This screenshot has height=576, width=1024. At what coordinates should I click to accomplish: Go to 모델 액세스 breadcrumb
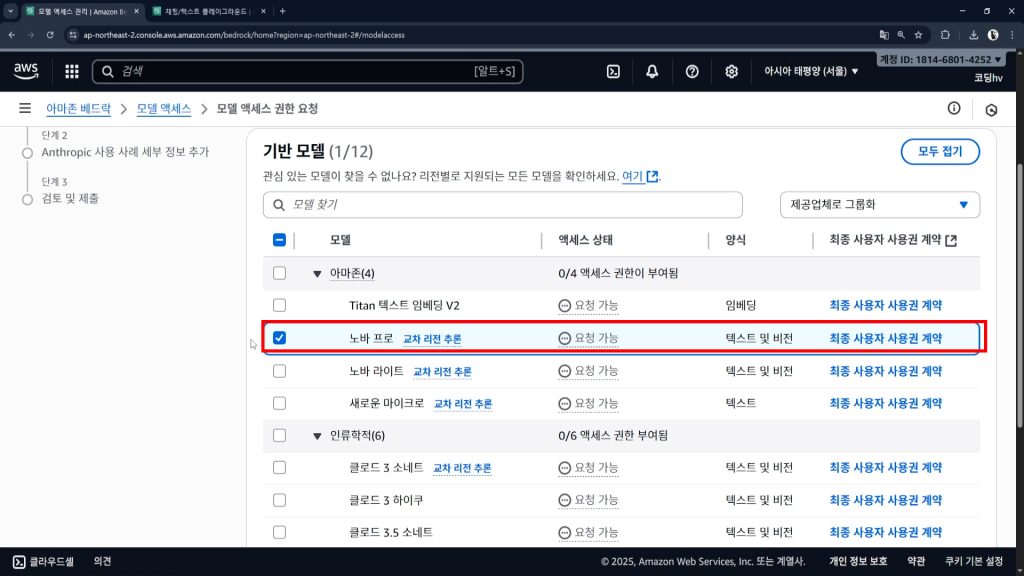click(163, 108)
